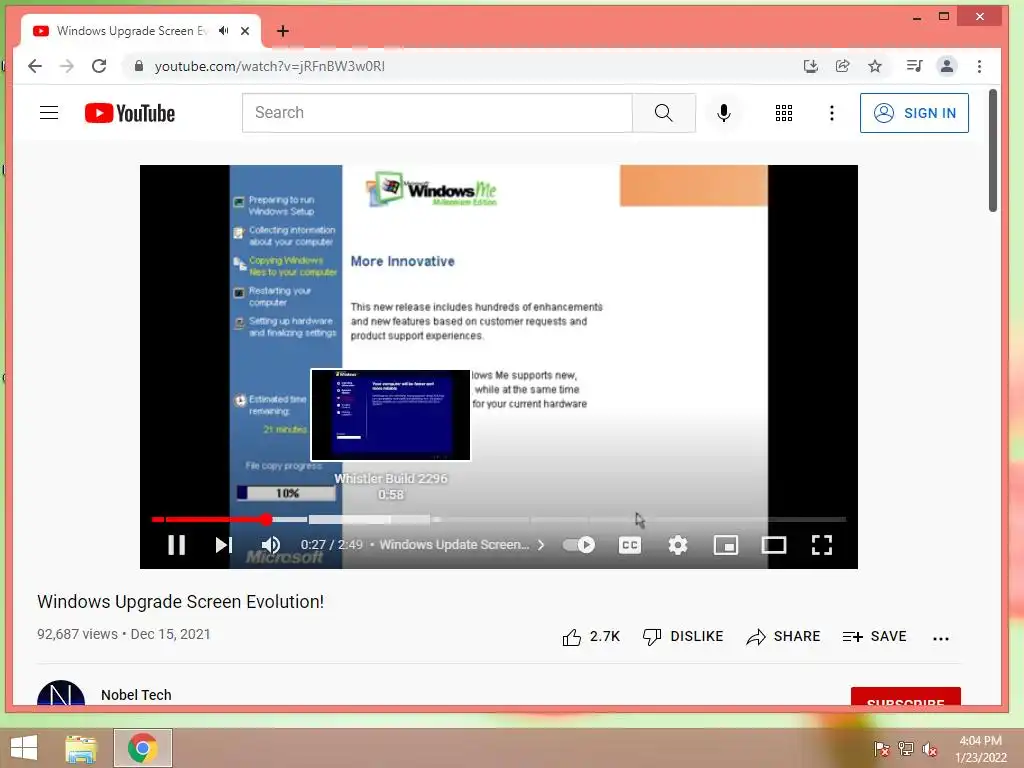Image resolution: width=1024 pixels, height=768 pixels.
Task: Open player settings gear
Action: [678, 545]
